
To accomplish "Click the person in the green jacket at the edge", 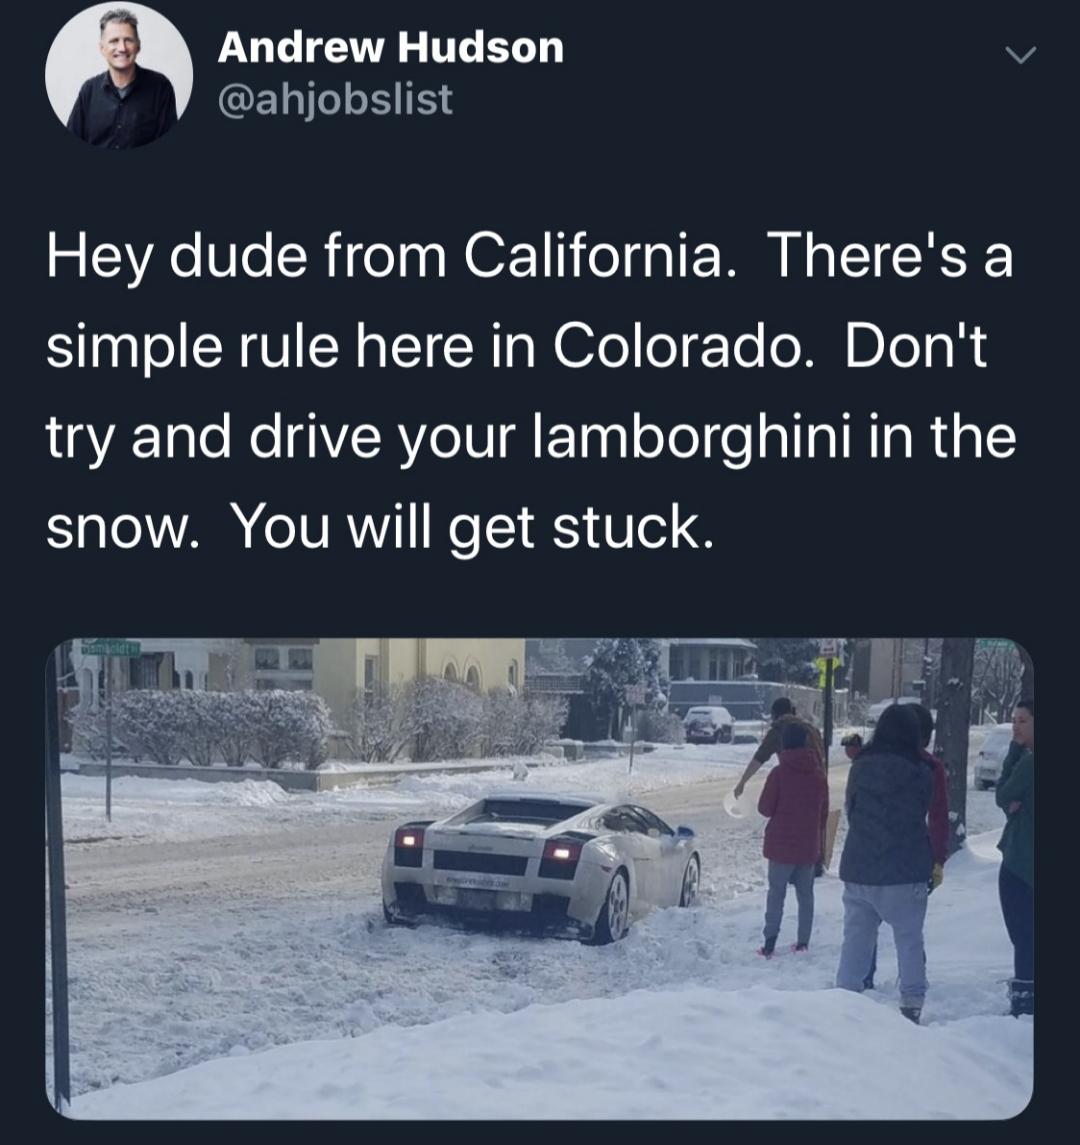I will click(x=1016, y=858).
